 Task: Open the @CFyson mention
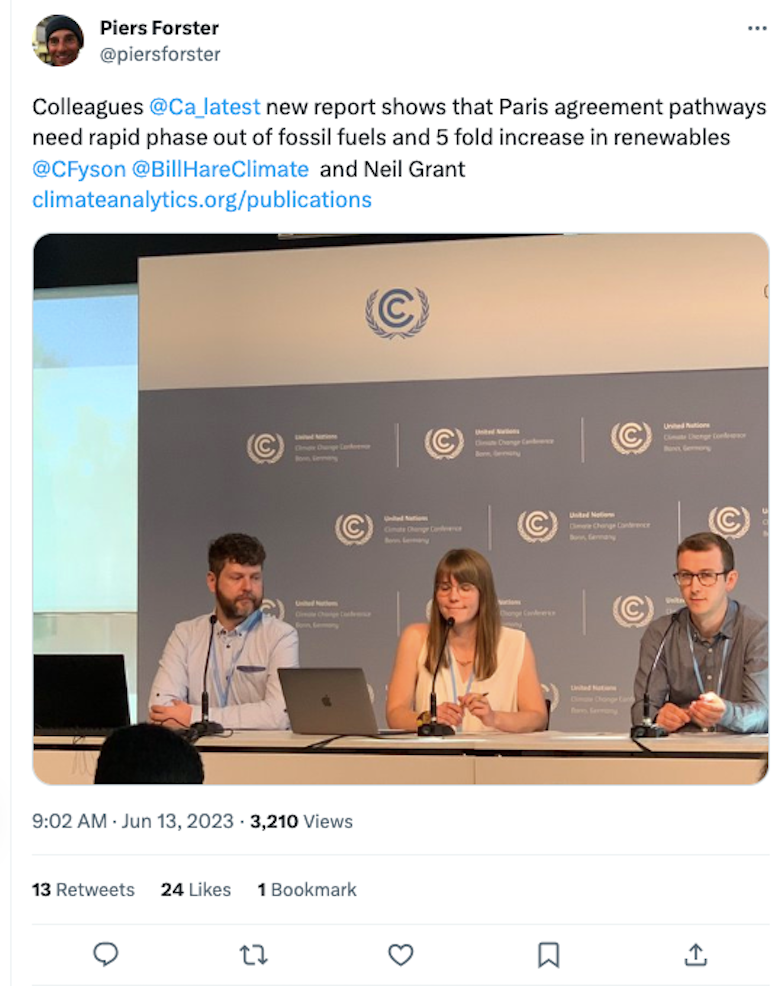[79, 169]
